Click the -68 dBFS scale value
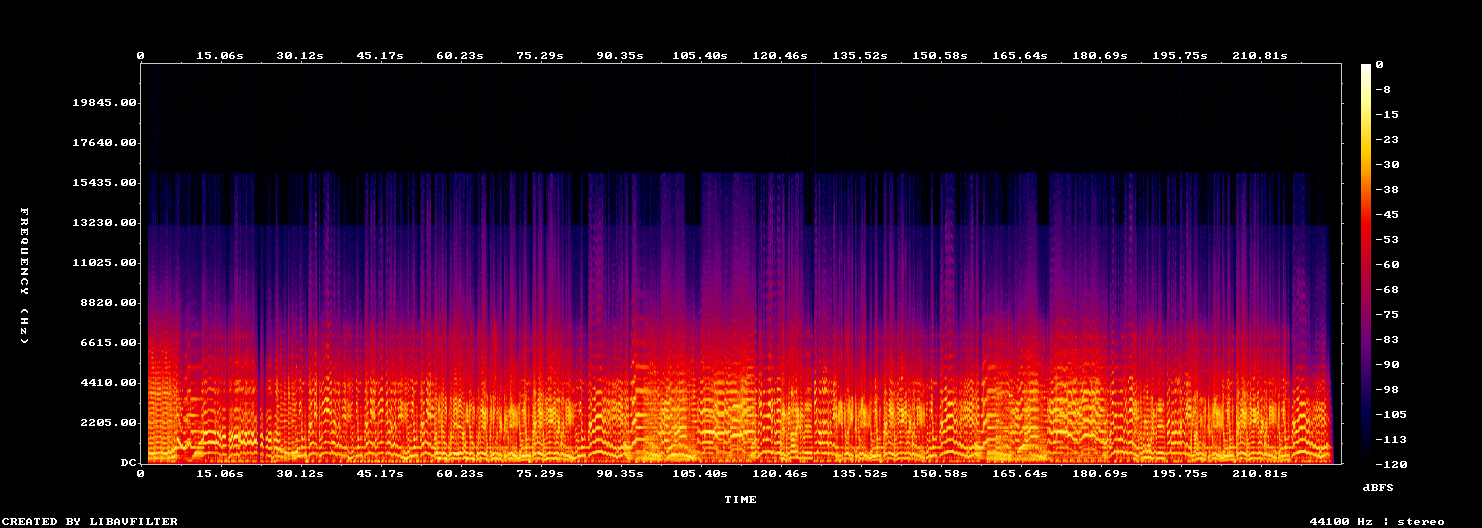Image resolution: width=1482 pixels, height=528 pixels. click(1387, 289)
